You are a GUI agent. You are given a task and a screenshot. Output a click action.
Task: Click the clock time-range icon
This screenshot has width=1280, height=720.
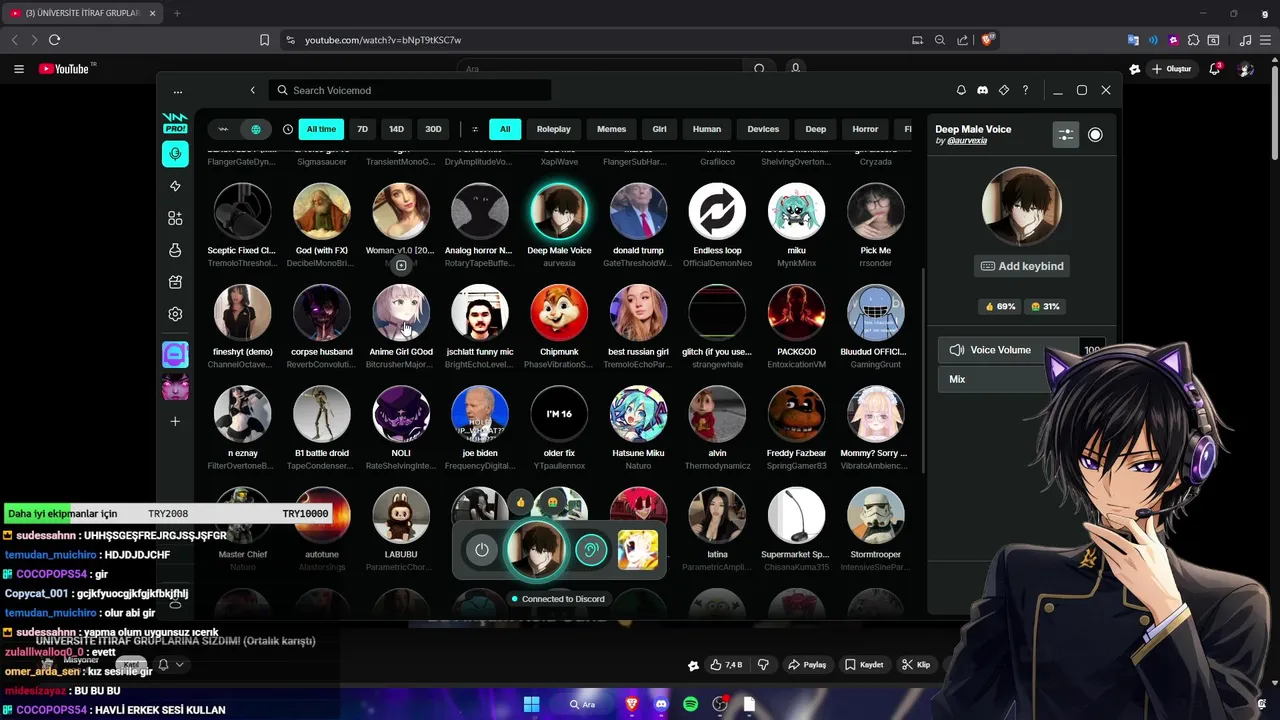pos(288,129)
